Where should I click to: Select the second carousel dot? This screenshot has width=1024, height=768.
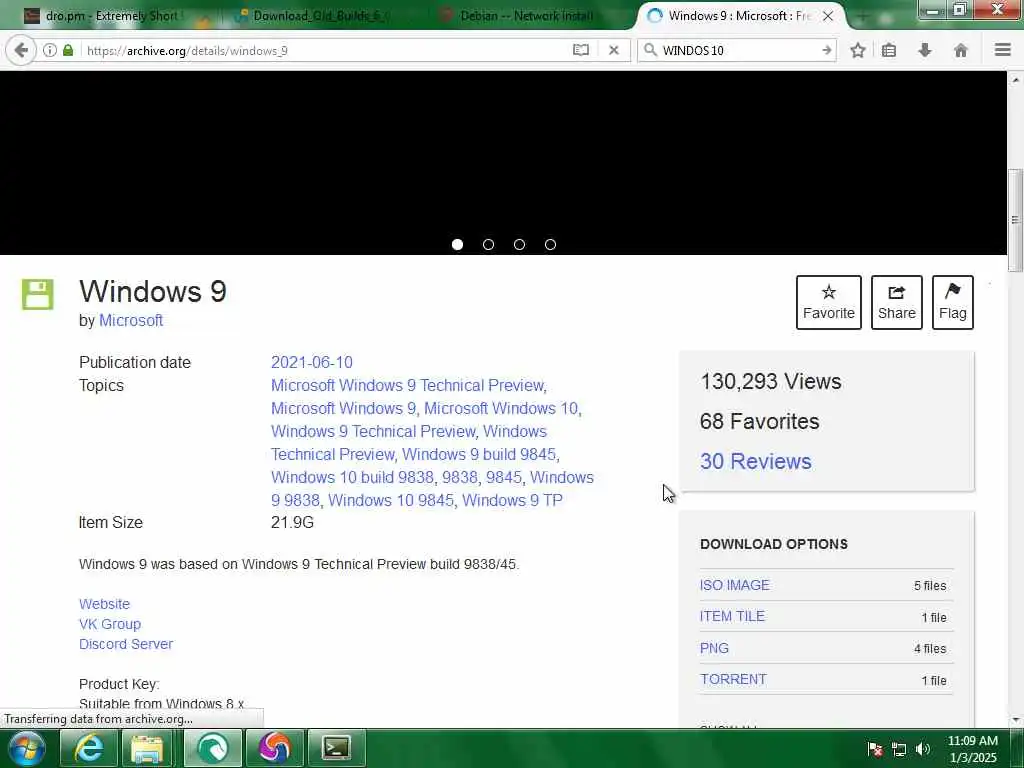pyautogui.click(x=488, y=244)
